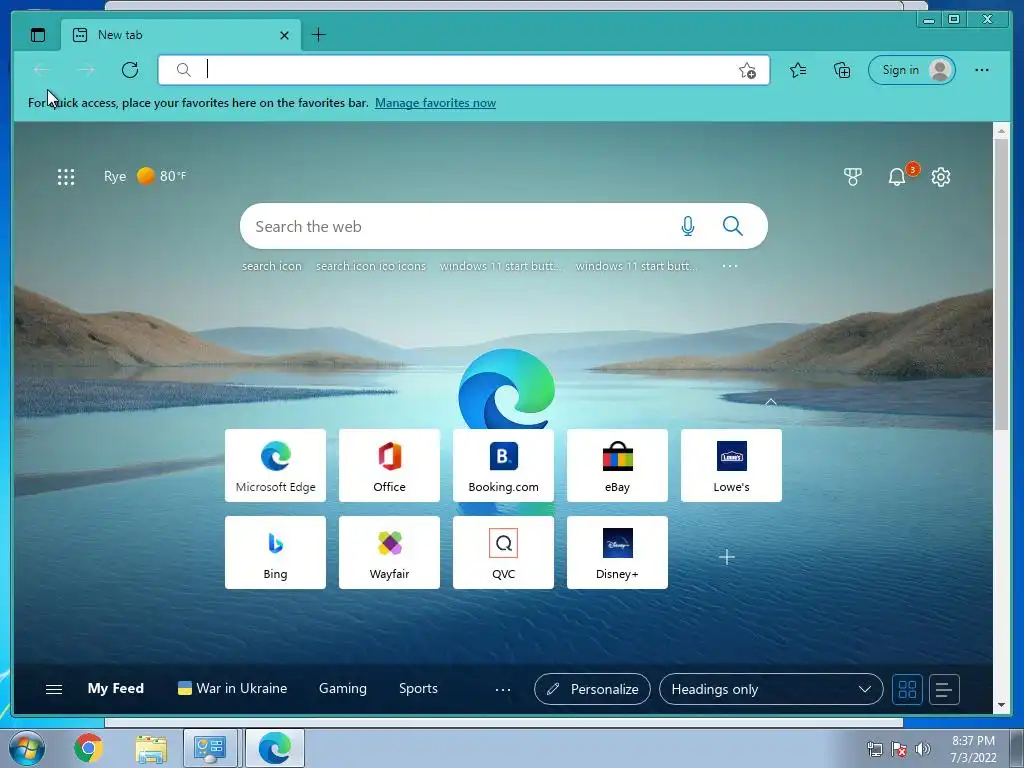Open eBay quick link tile
The height and width of the screenshot is (768, 1024).
[617, 466]
